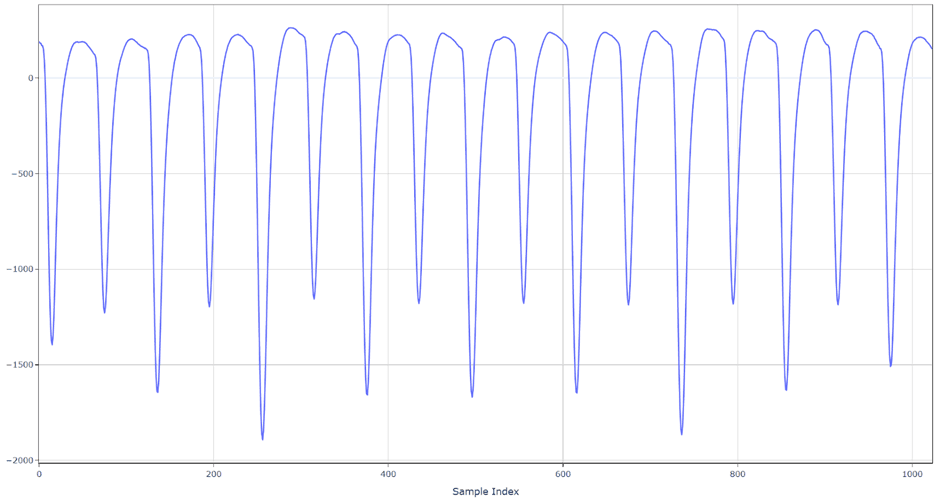Click the trough bottom near sample 496

[x=472, y=396]
